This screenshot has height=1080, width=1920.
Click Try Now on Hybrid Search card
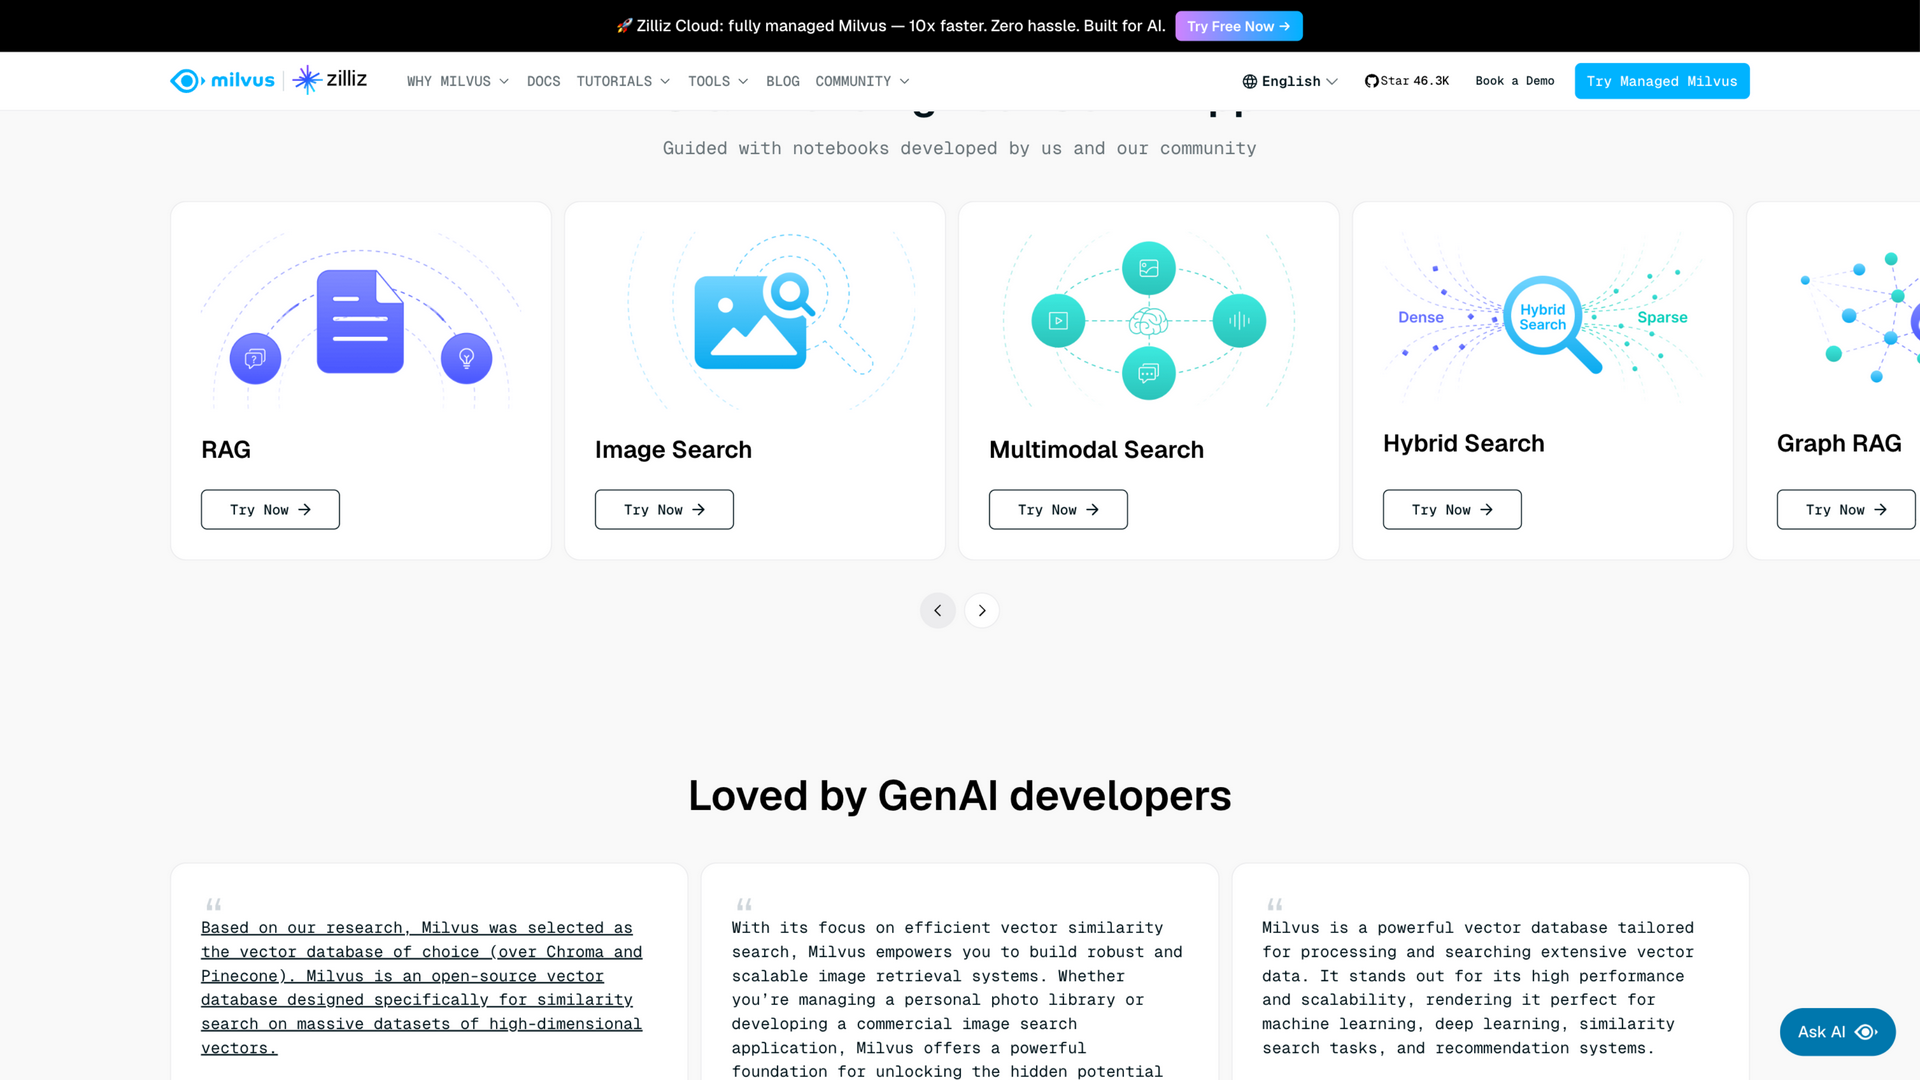click(1452, 509)
